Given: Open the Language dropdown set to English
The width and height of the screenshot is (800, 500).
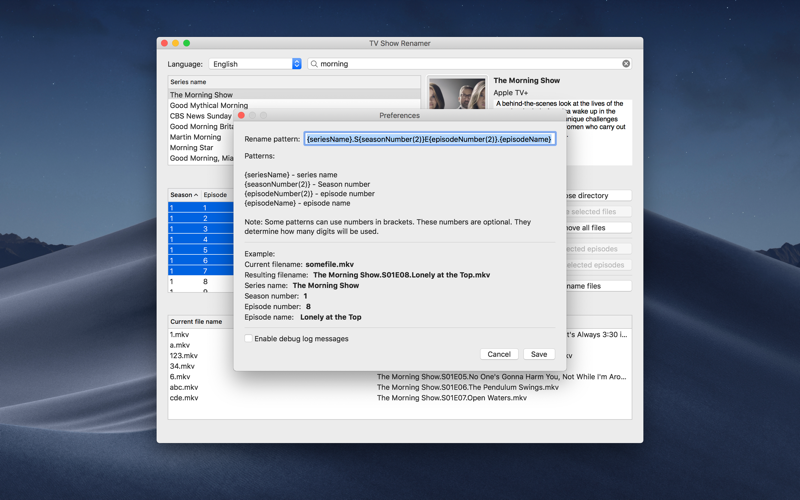Looking at the screenshot, I should click(x=255, y=64).
